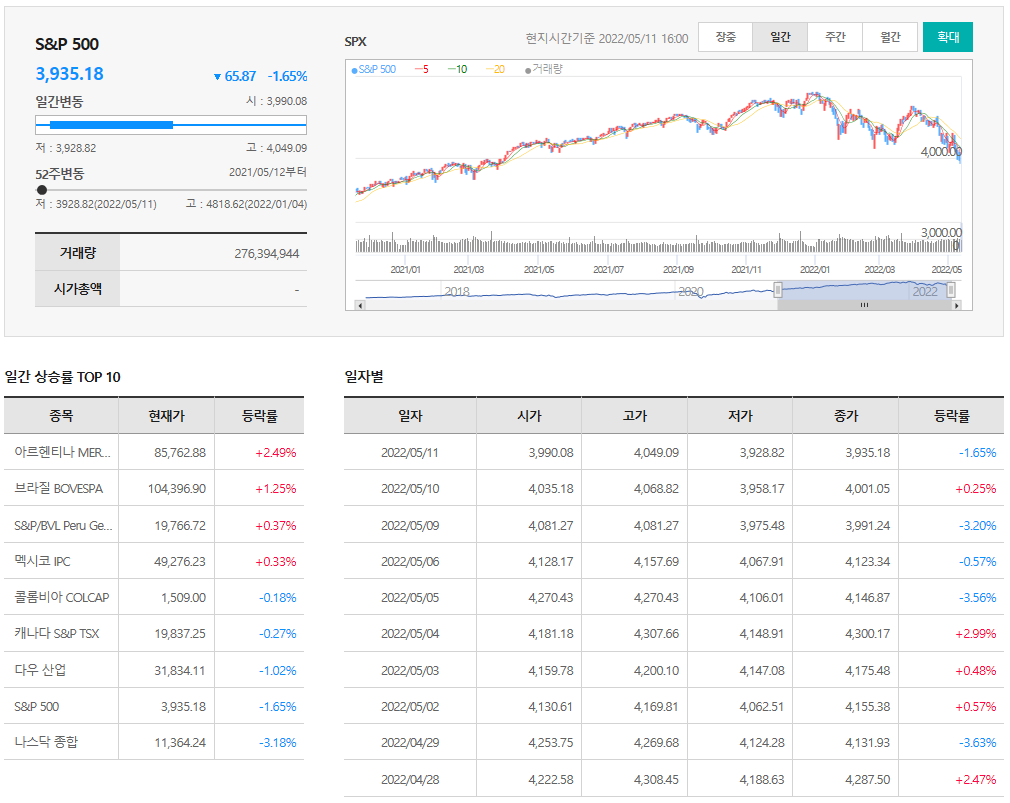Select the 2022/05/11 date cell
This screenshot has height=803, width=1010.
coord(410,452)
